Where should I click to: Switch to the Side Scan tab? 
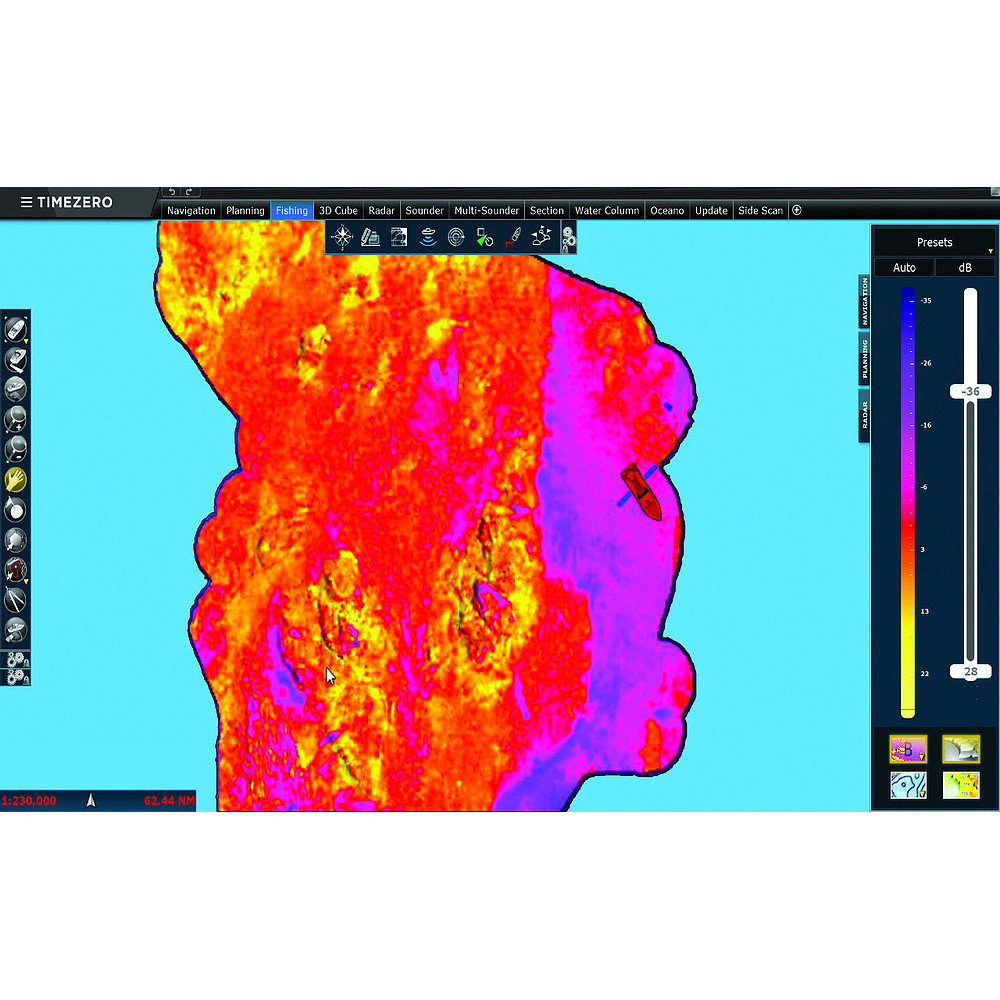pos(760,210)
